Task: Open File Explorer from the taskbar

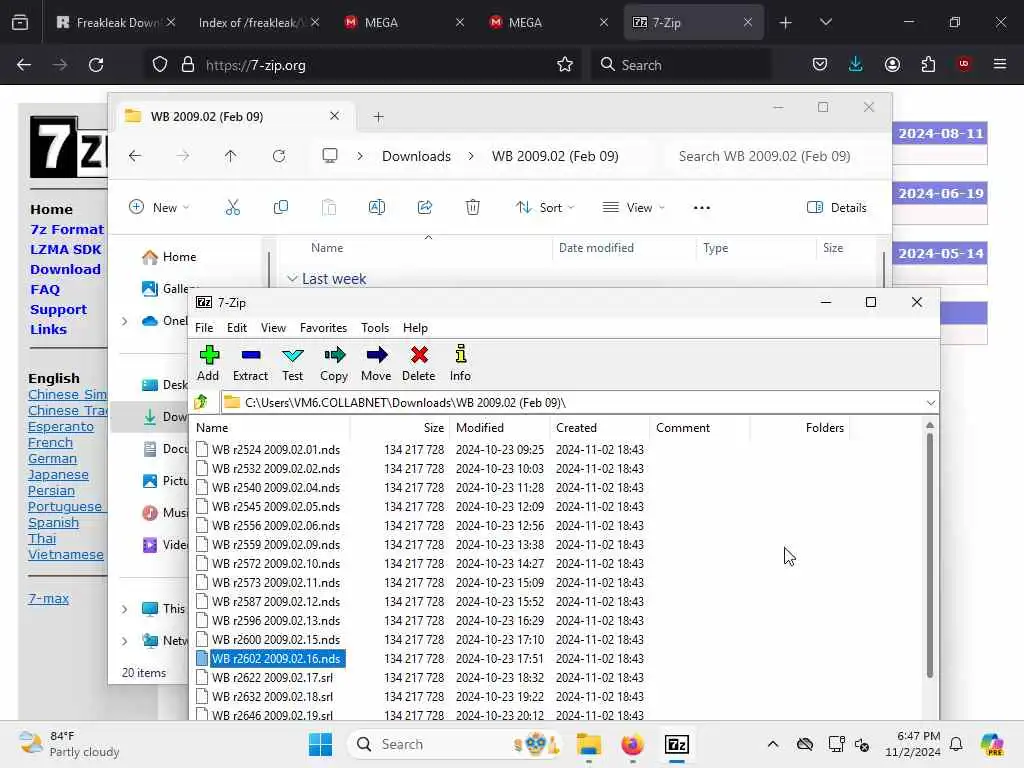Action: (x=588, y=744)
